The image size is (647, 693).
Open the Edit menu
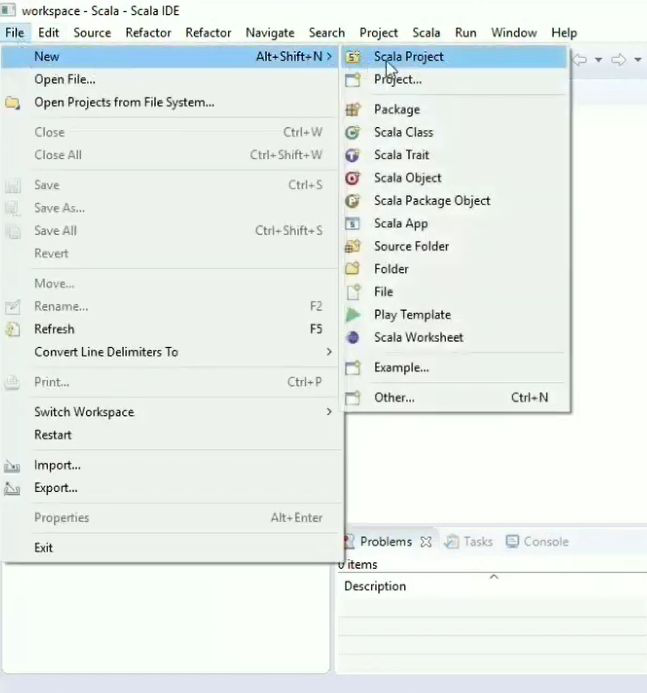click(48, 33)
